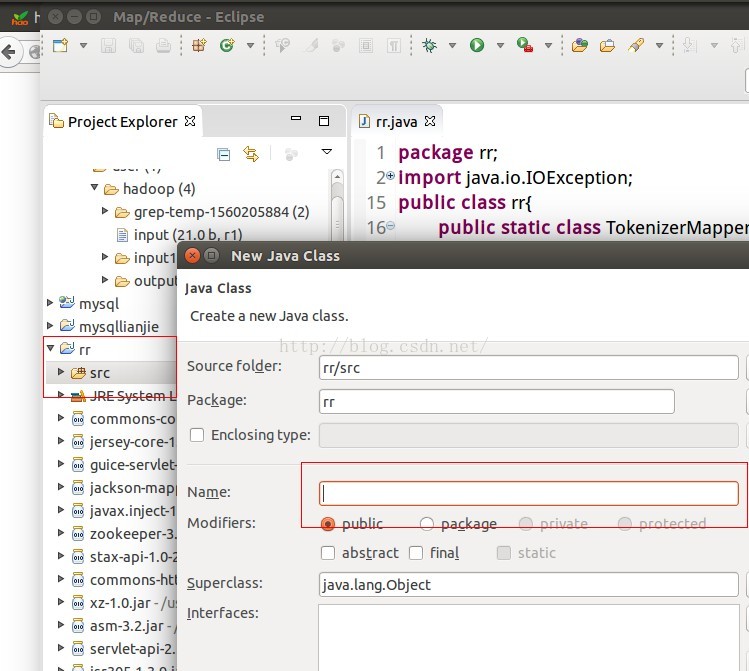The width and height of the screenshot is (749, 671).
Task: Click the New Java Class green icon
Action: [227, 45]
